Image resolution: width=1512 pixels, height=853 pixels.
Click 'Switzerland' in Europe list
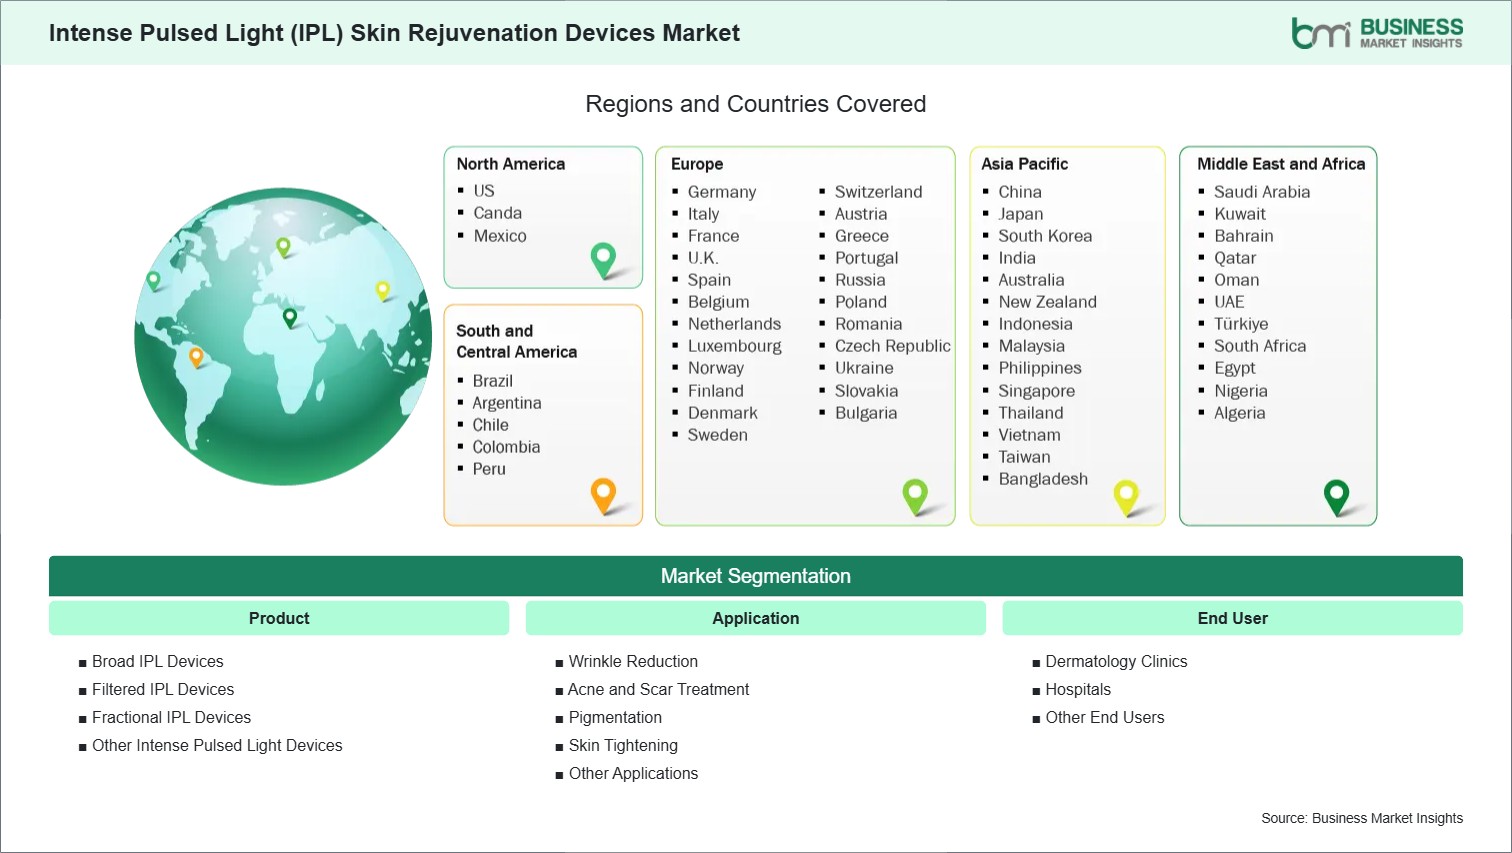pyautogui.click(x=879, y=192)
